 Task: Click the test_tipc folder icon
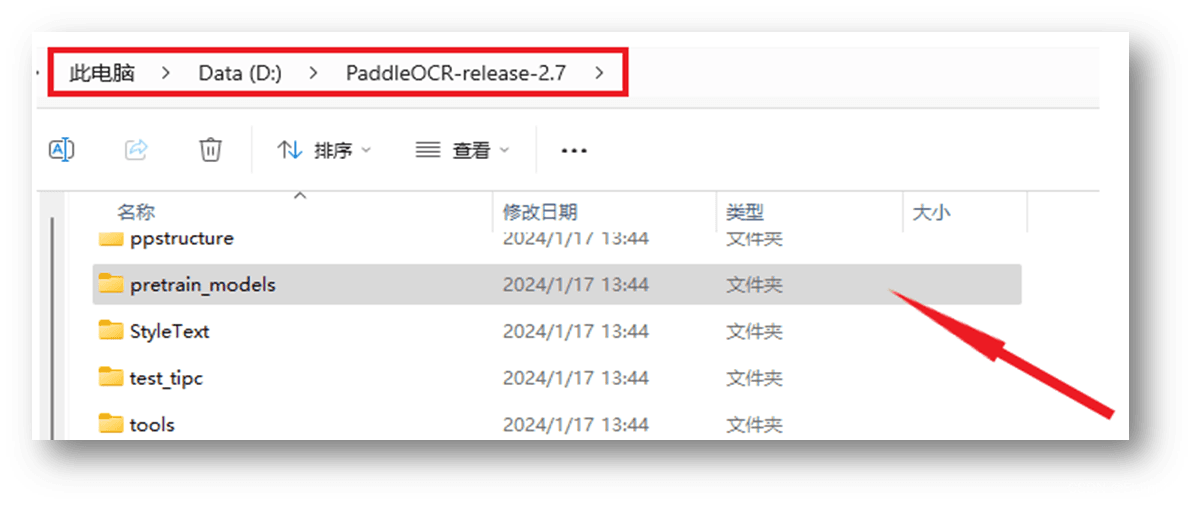tap(111, 377)
